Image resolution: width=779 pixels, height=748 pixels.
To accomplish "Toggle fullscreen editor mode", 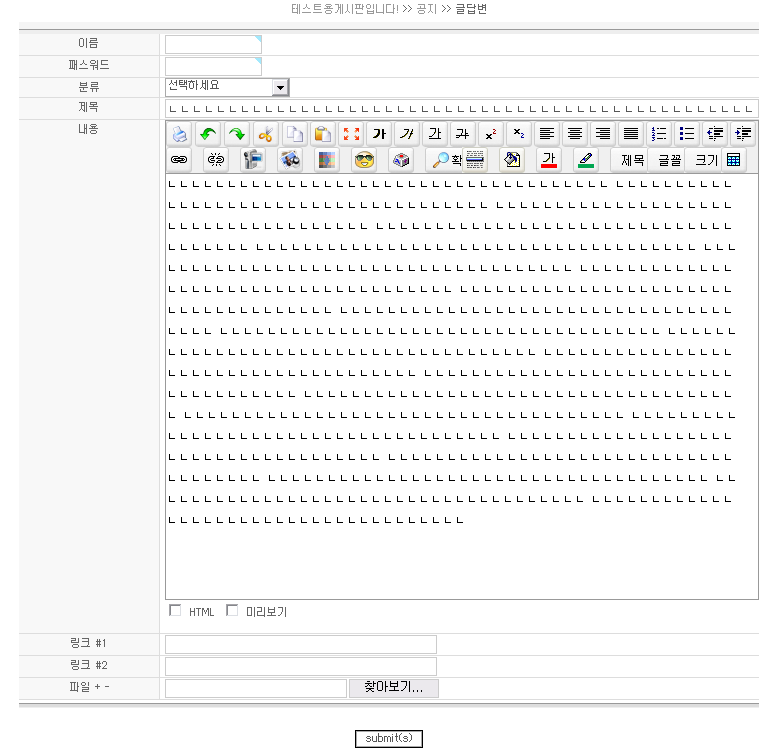I will (351, 134).
